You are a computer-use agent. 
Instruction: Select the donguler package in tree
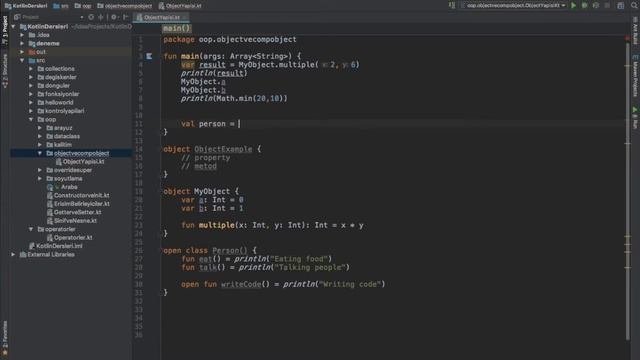click(57, 86)
